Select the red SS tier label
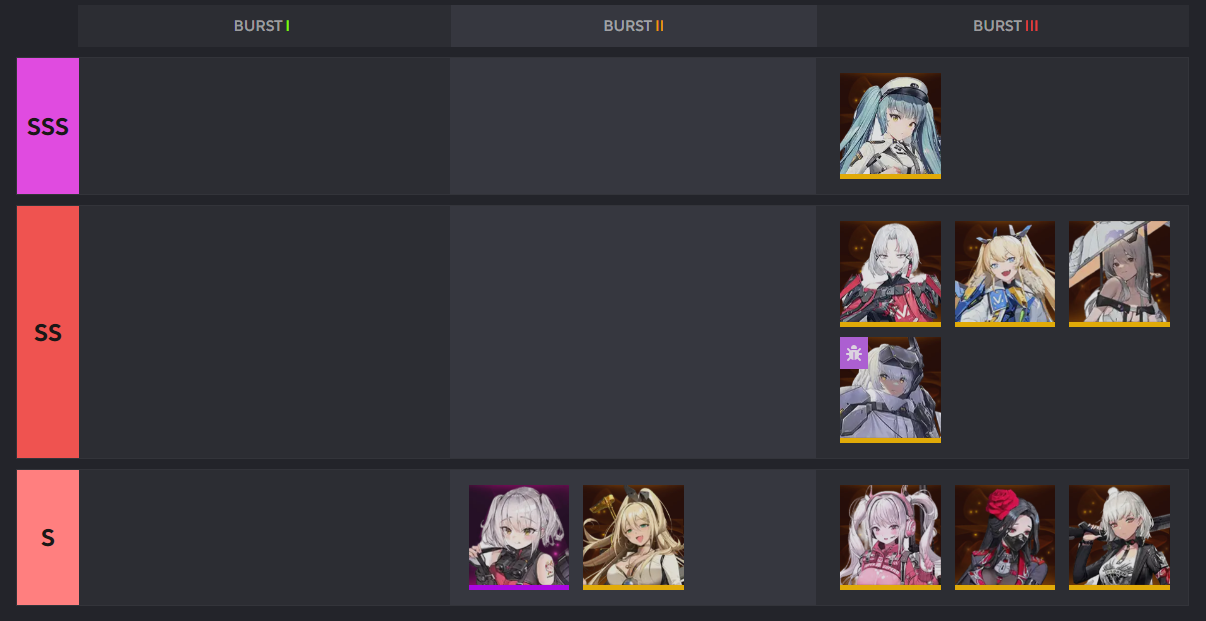The height and width of the screenshot is (621, 1206). click(x=48, y=332)
